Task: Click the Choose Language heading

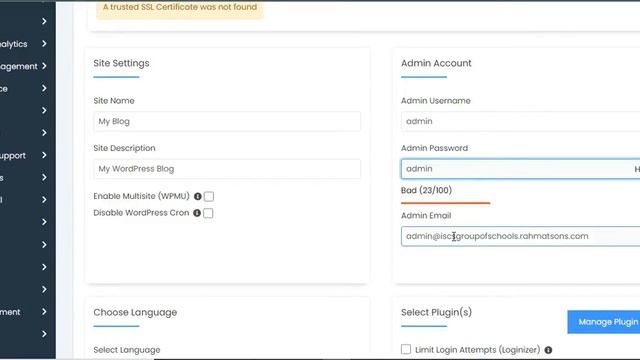Action: click(x=135, y=313)
